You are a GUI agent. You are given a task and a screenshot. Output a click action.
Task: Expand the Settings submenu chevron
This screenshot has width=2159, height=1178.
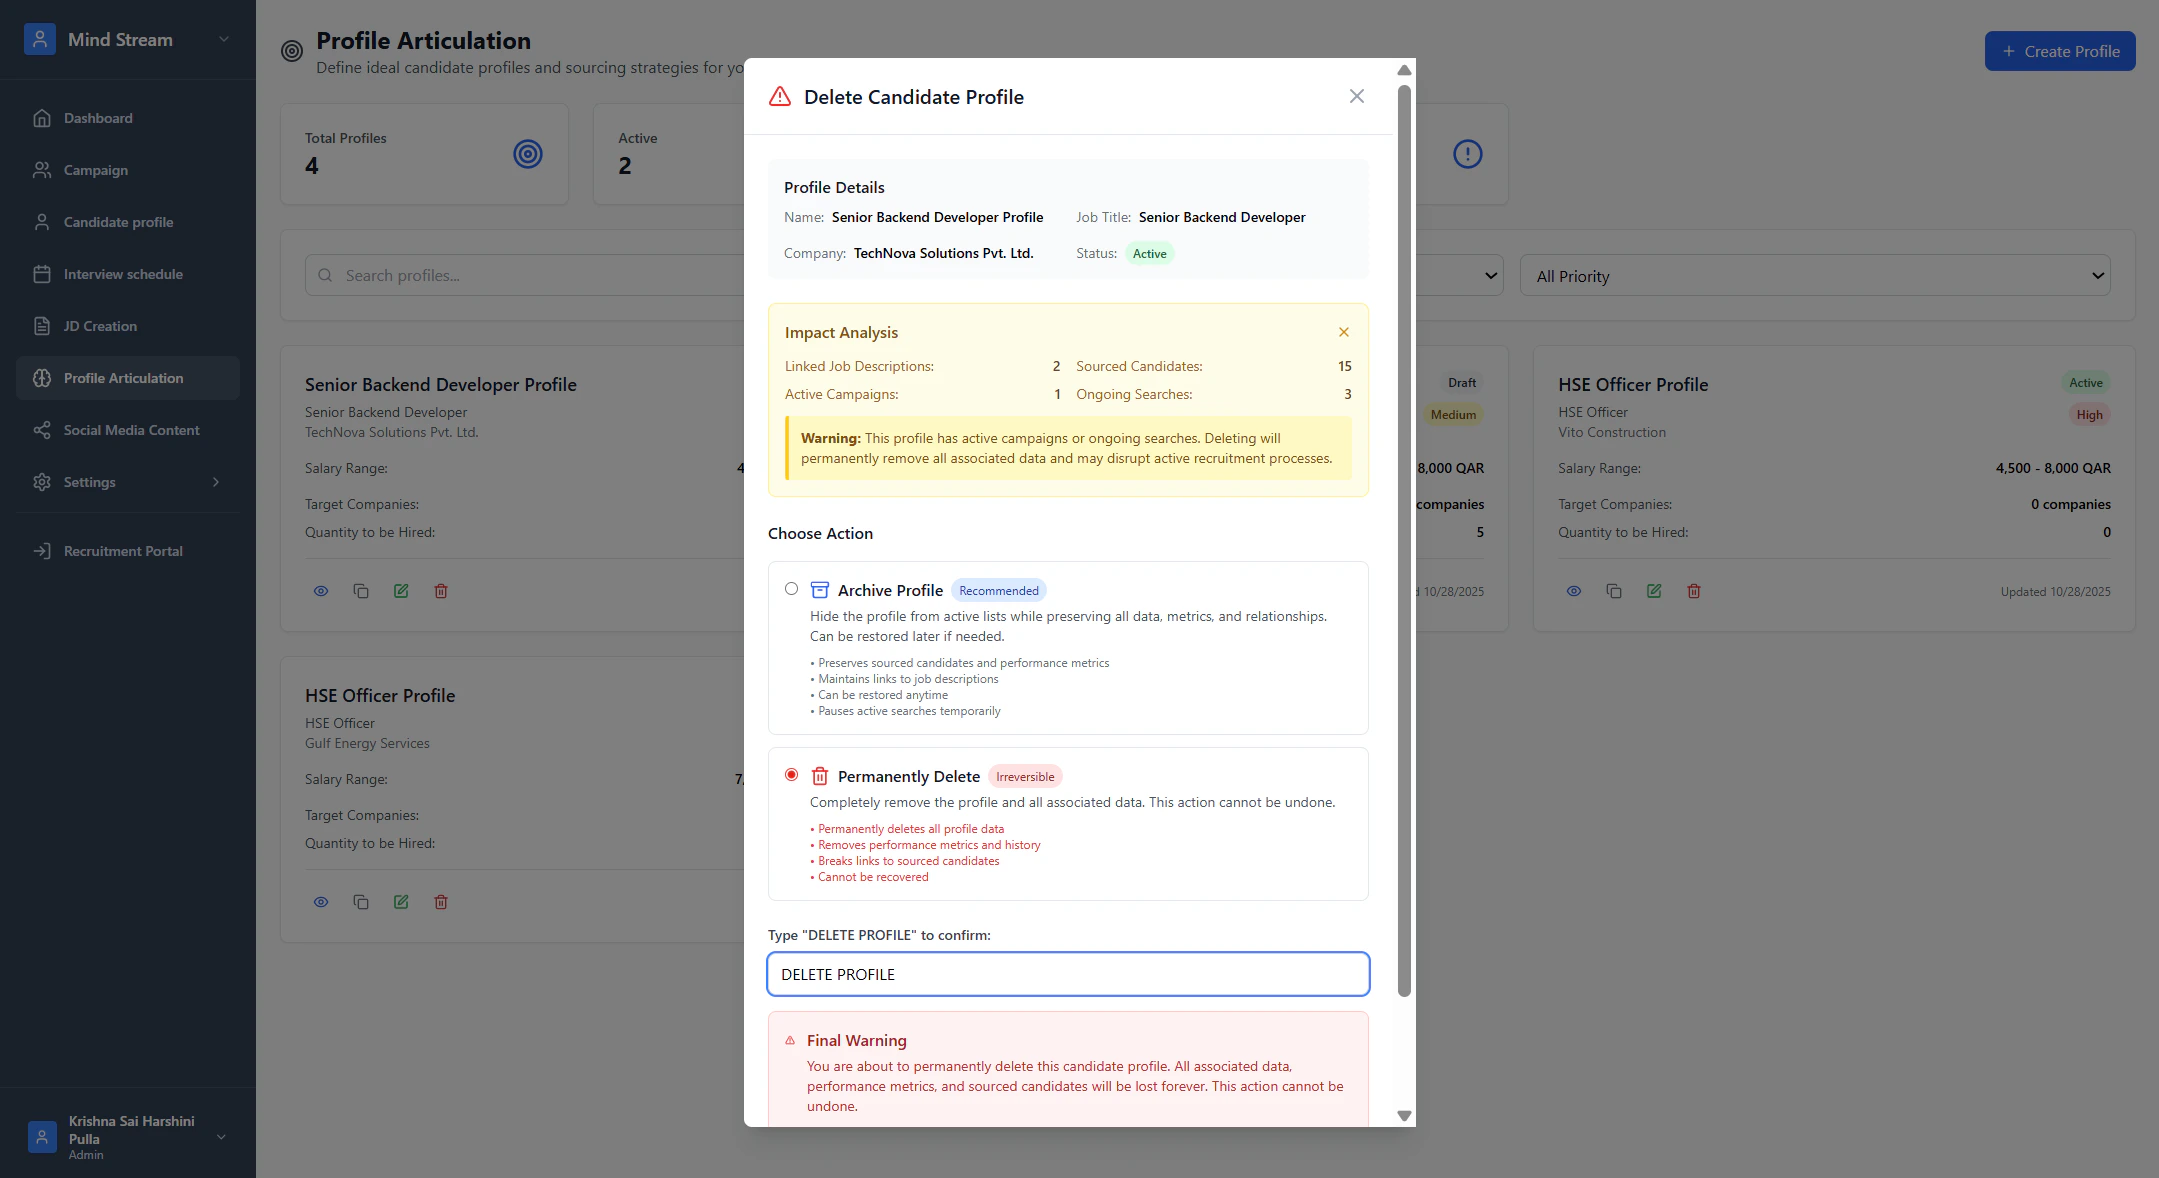click(216, 482)
